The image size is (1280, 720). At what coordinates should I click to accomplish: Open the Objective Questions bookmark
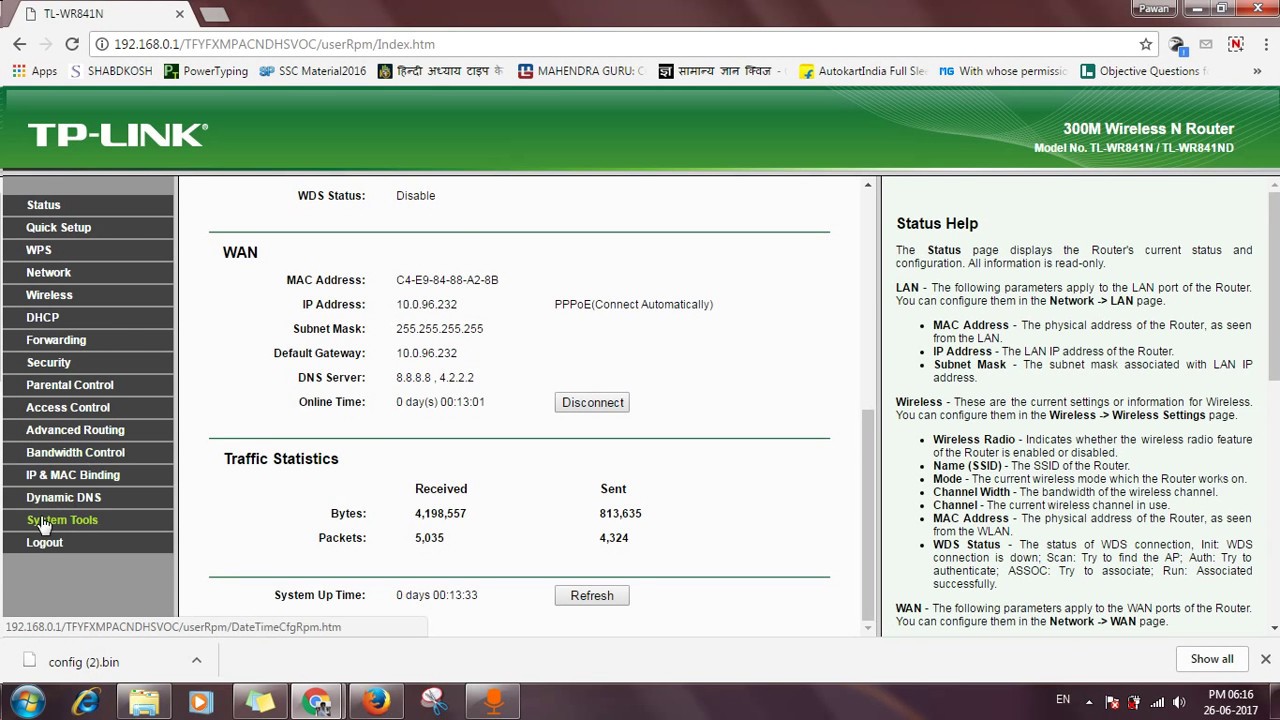[x=1144, y=71]
